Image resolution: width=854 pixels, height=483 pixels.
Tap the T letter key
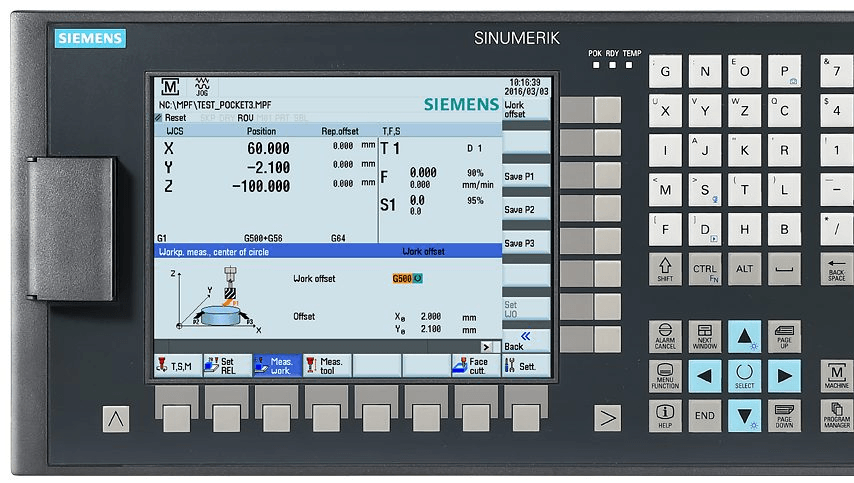coord(745,190)
